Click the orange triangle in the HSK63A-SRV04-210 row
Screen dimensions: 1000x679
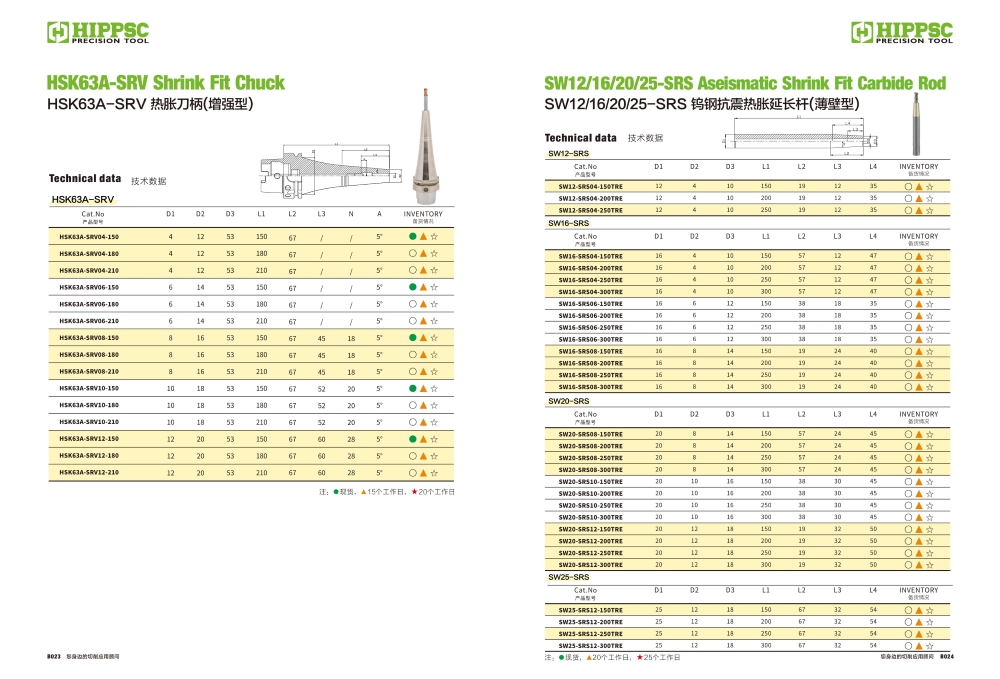pos(423,270)
